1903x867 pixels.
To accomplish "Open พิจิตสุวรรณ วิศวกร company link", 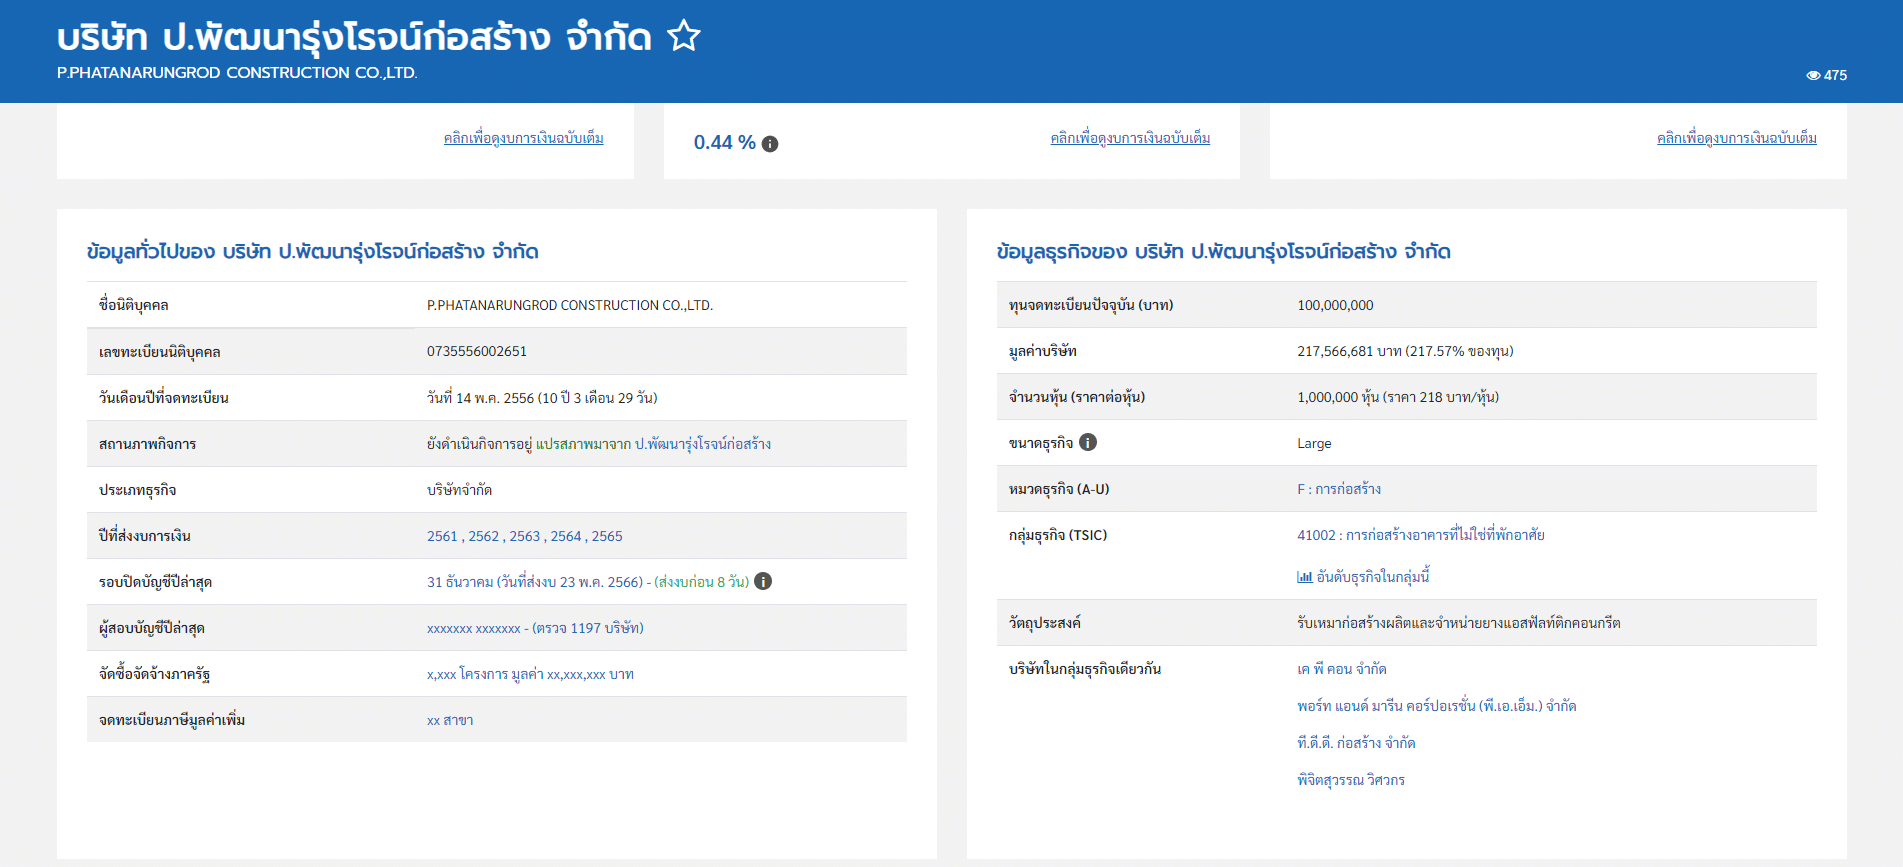I will (x=1351, y=780).
